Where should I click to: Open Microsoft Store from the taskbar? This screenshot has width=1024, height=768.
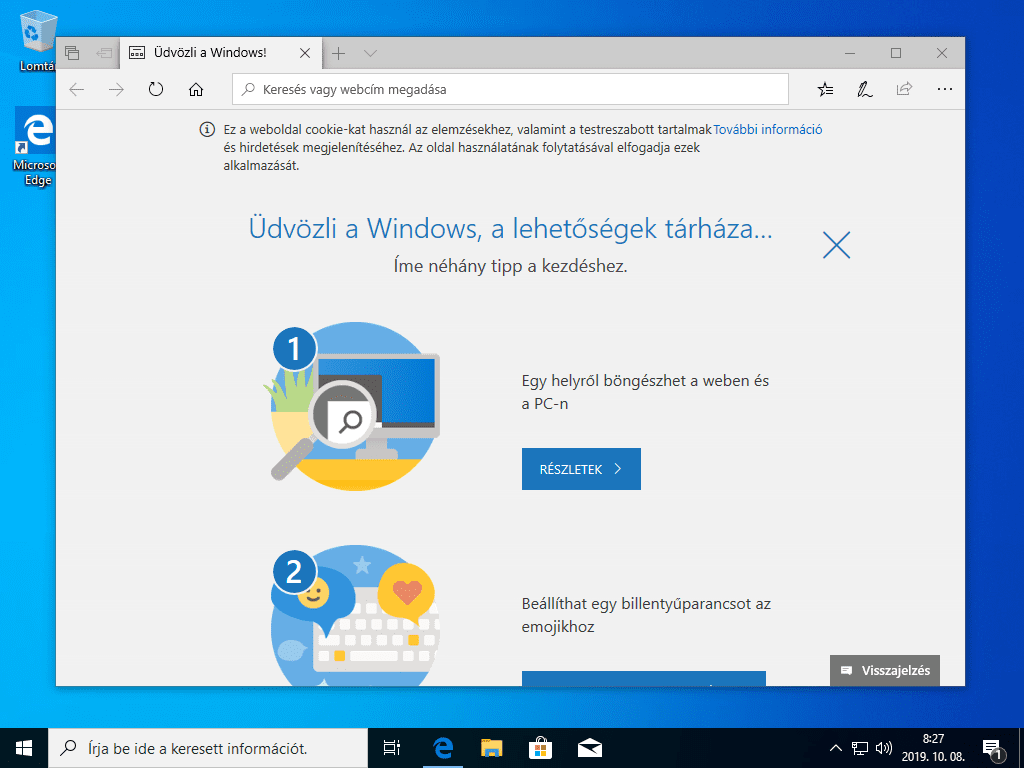(539, 747)
